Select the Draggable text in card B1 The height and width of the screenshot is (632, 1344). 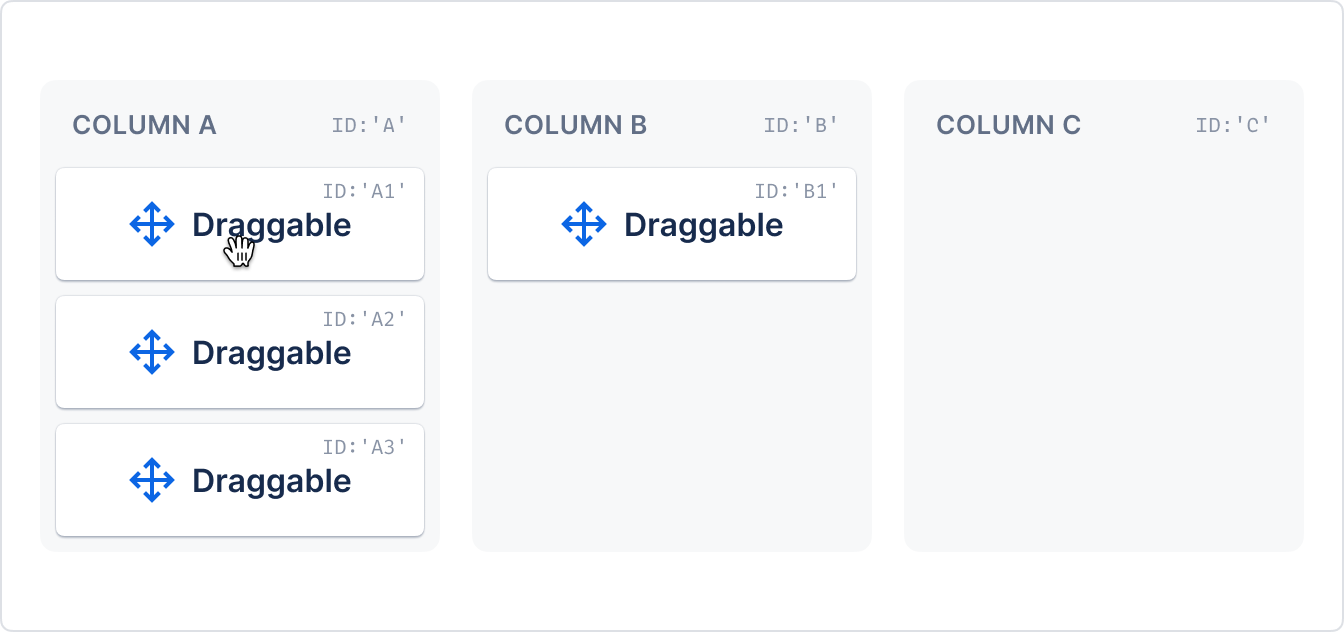tap(704, 225)
